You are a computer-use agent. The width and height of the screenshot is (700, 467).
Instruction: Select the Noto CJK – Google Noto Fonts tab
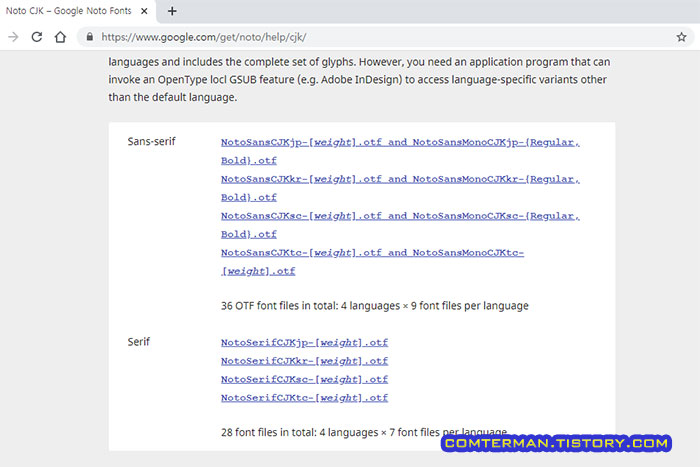pos(77,11)
